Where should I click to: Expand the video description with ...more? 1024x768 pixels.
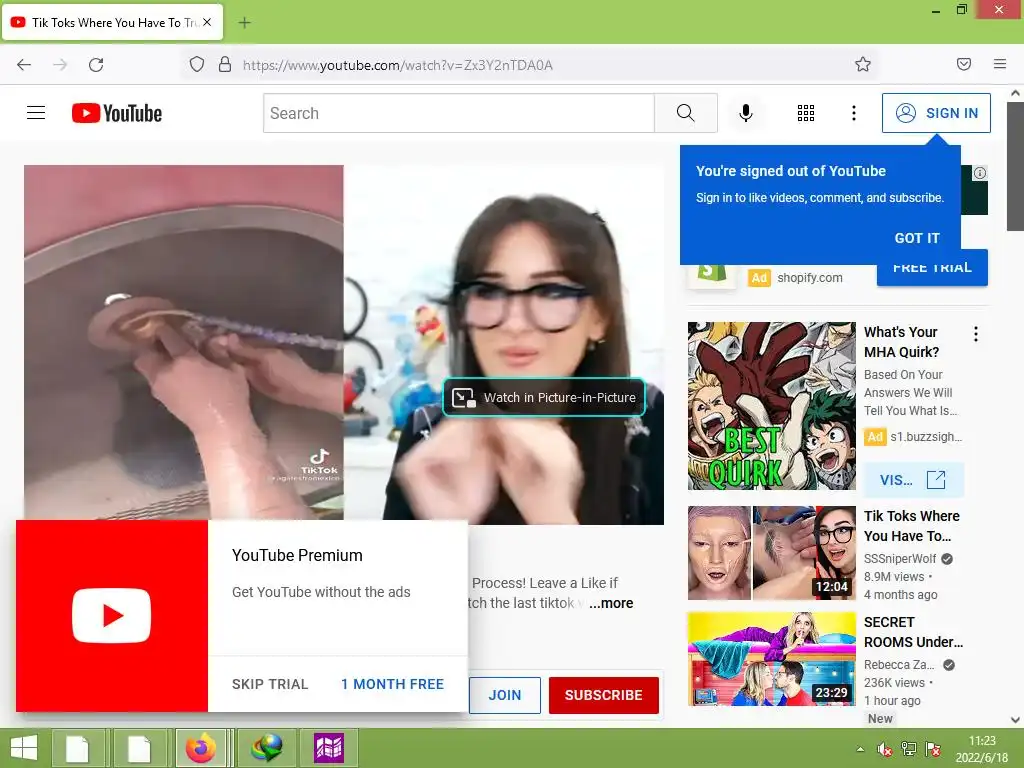[x=611, y=603]
